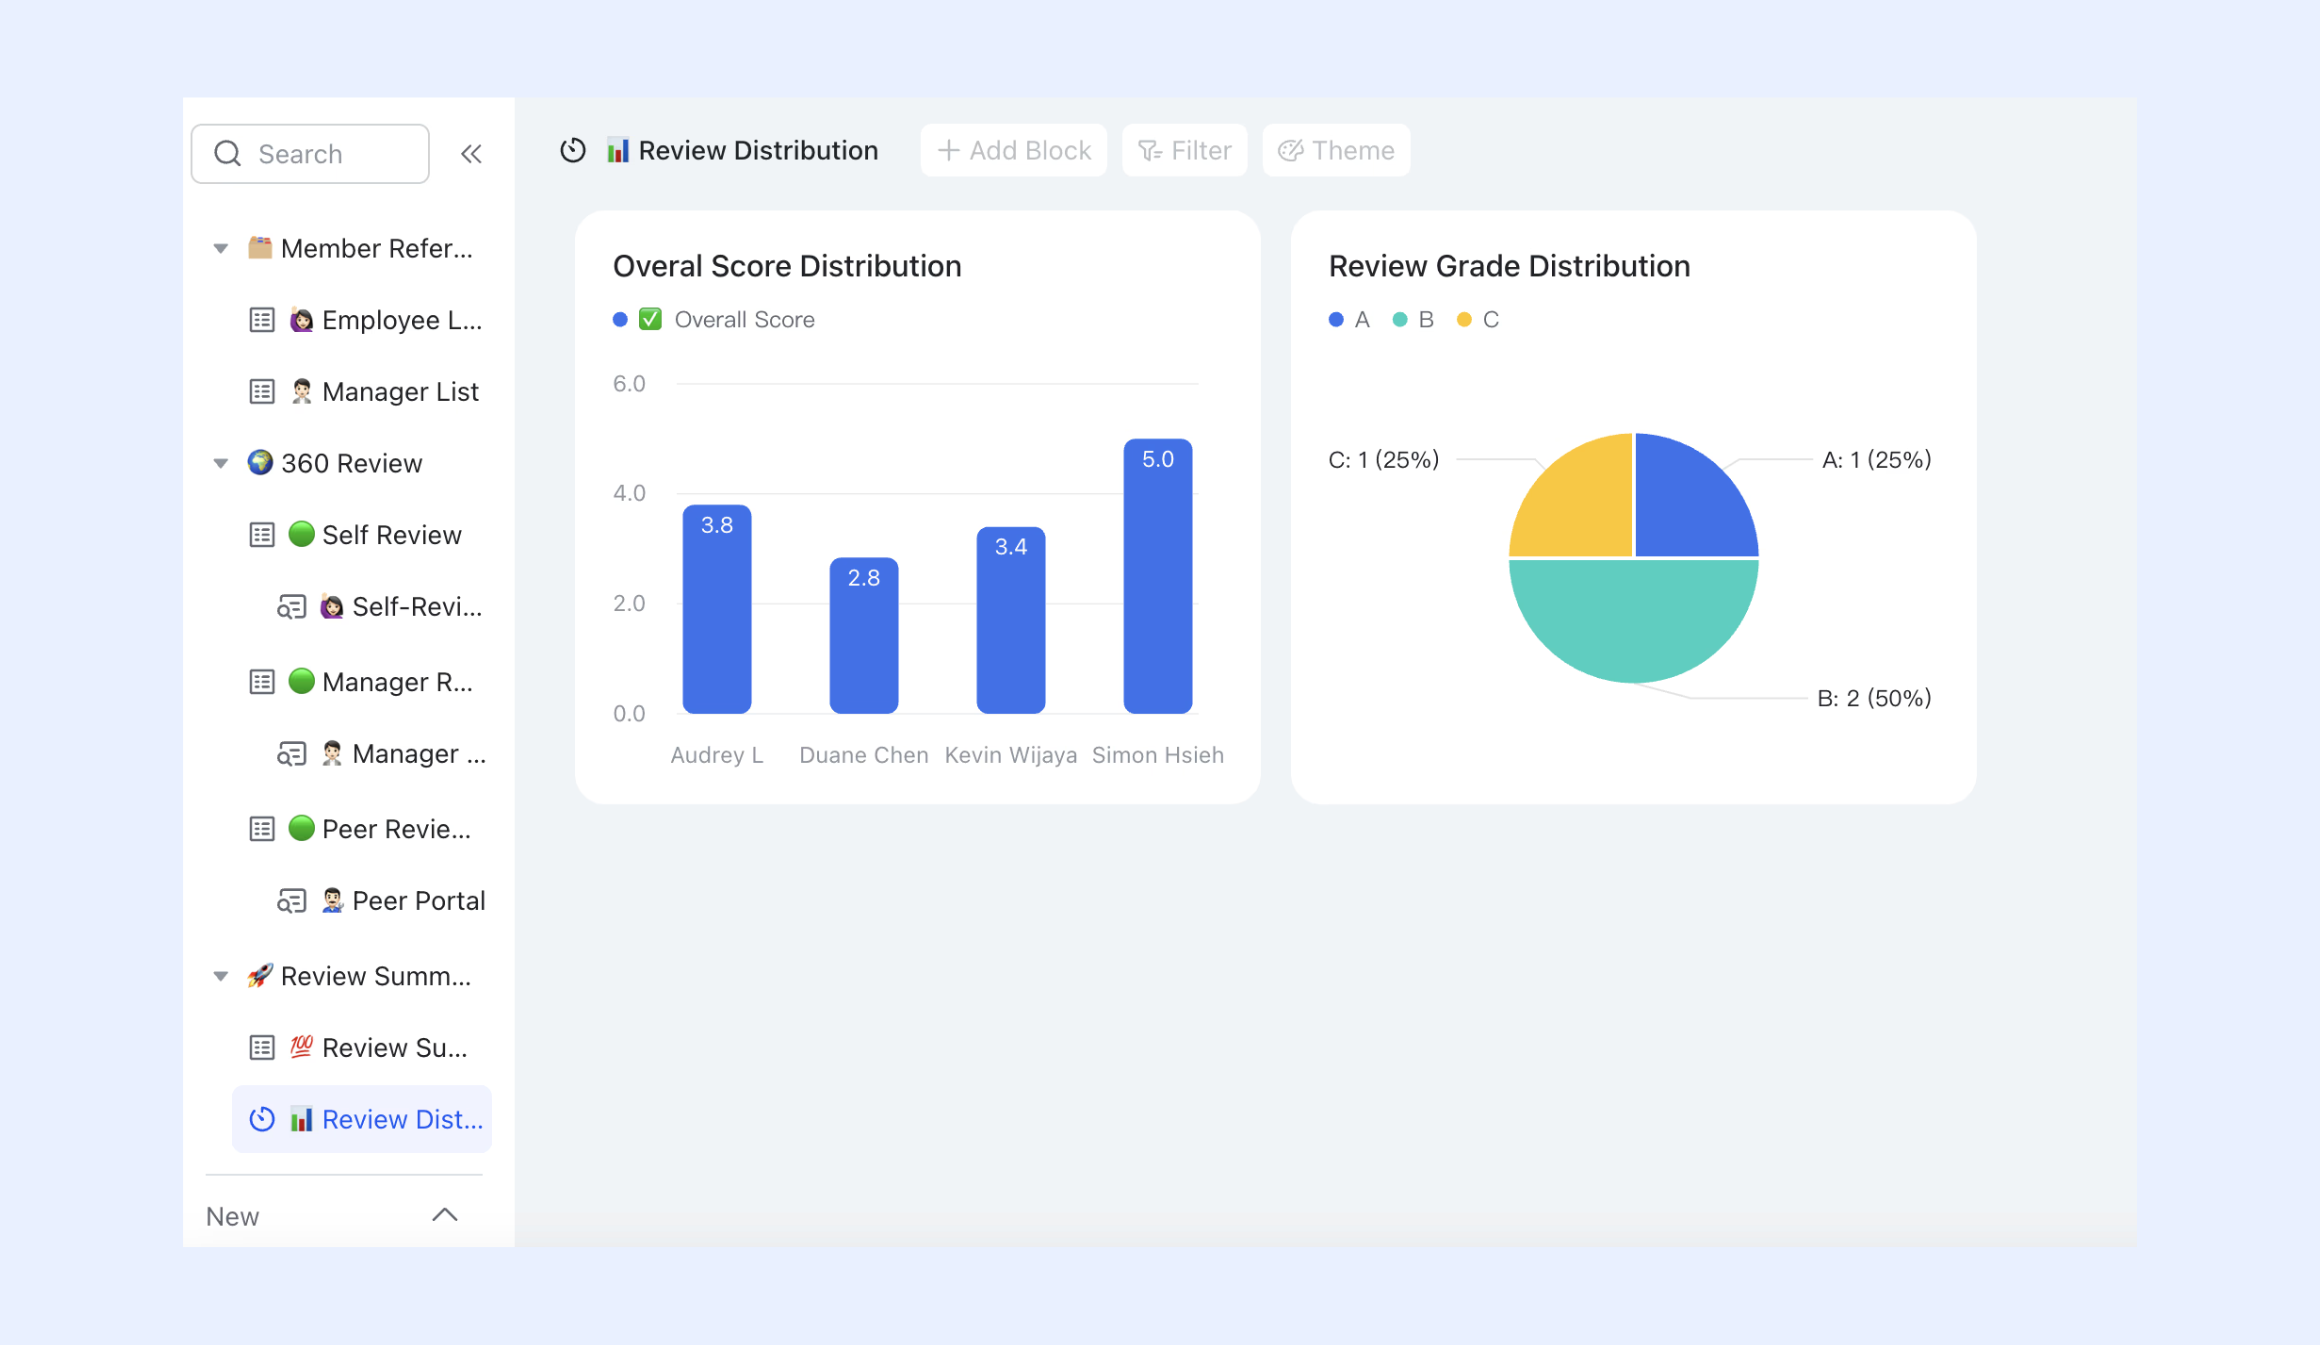Open Manager Review table in sidebar
Image resolution: width=2320 pixels, height=1345 pixels.
point(362,682)
